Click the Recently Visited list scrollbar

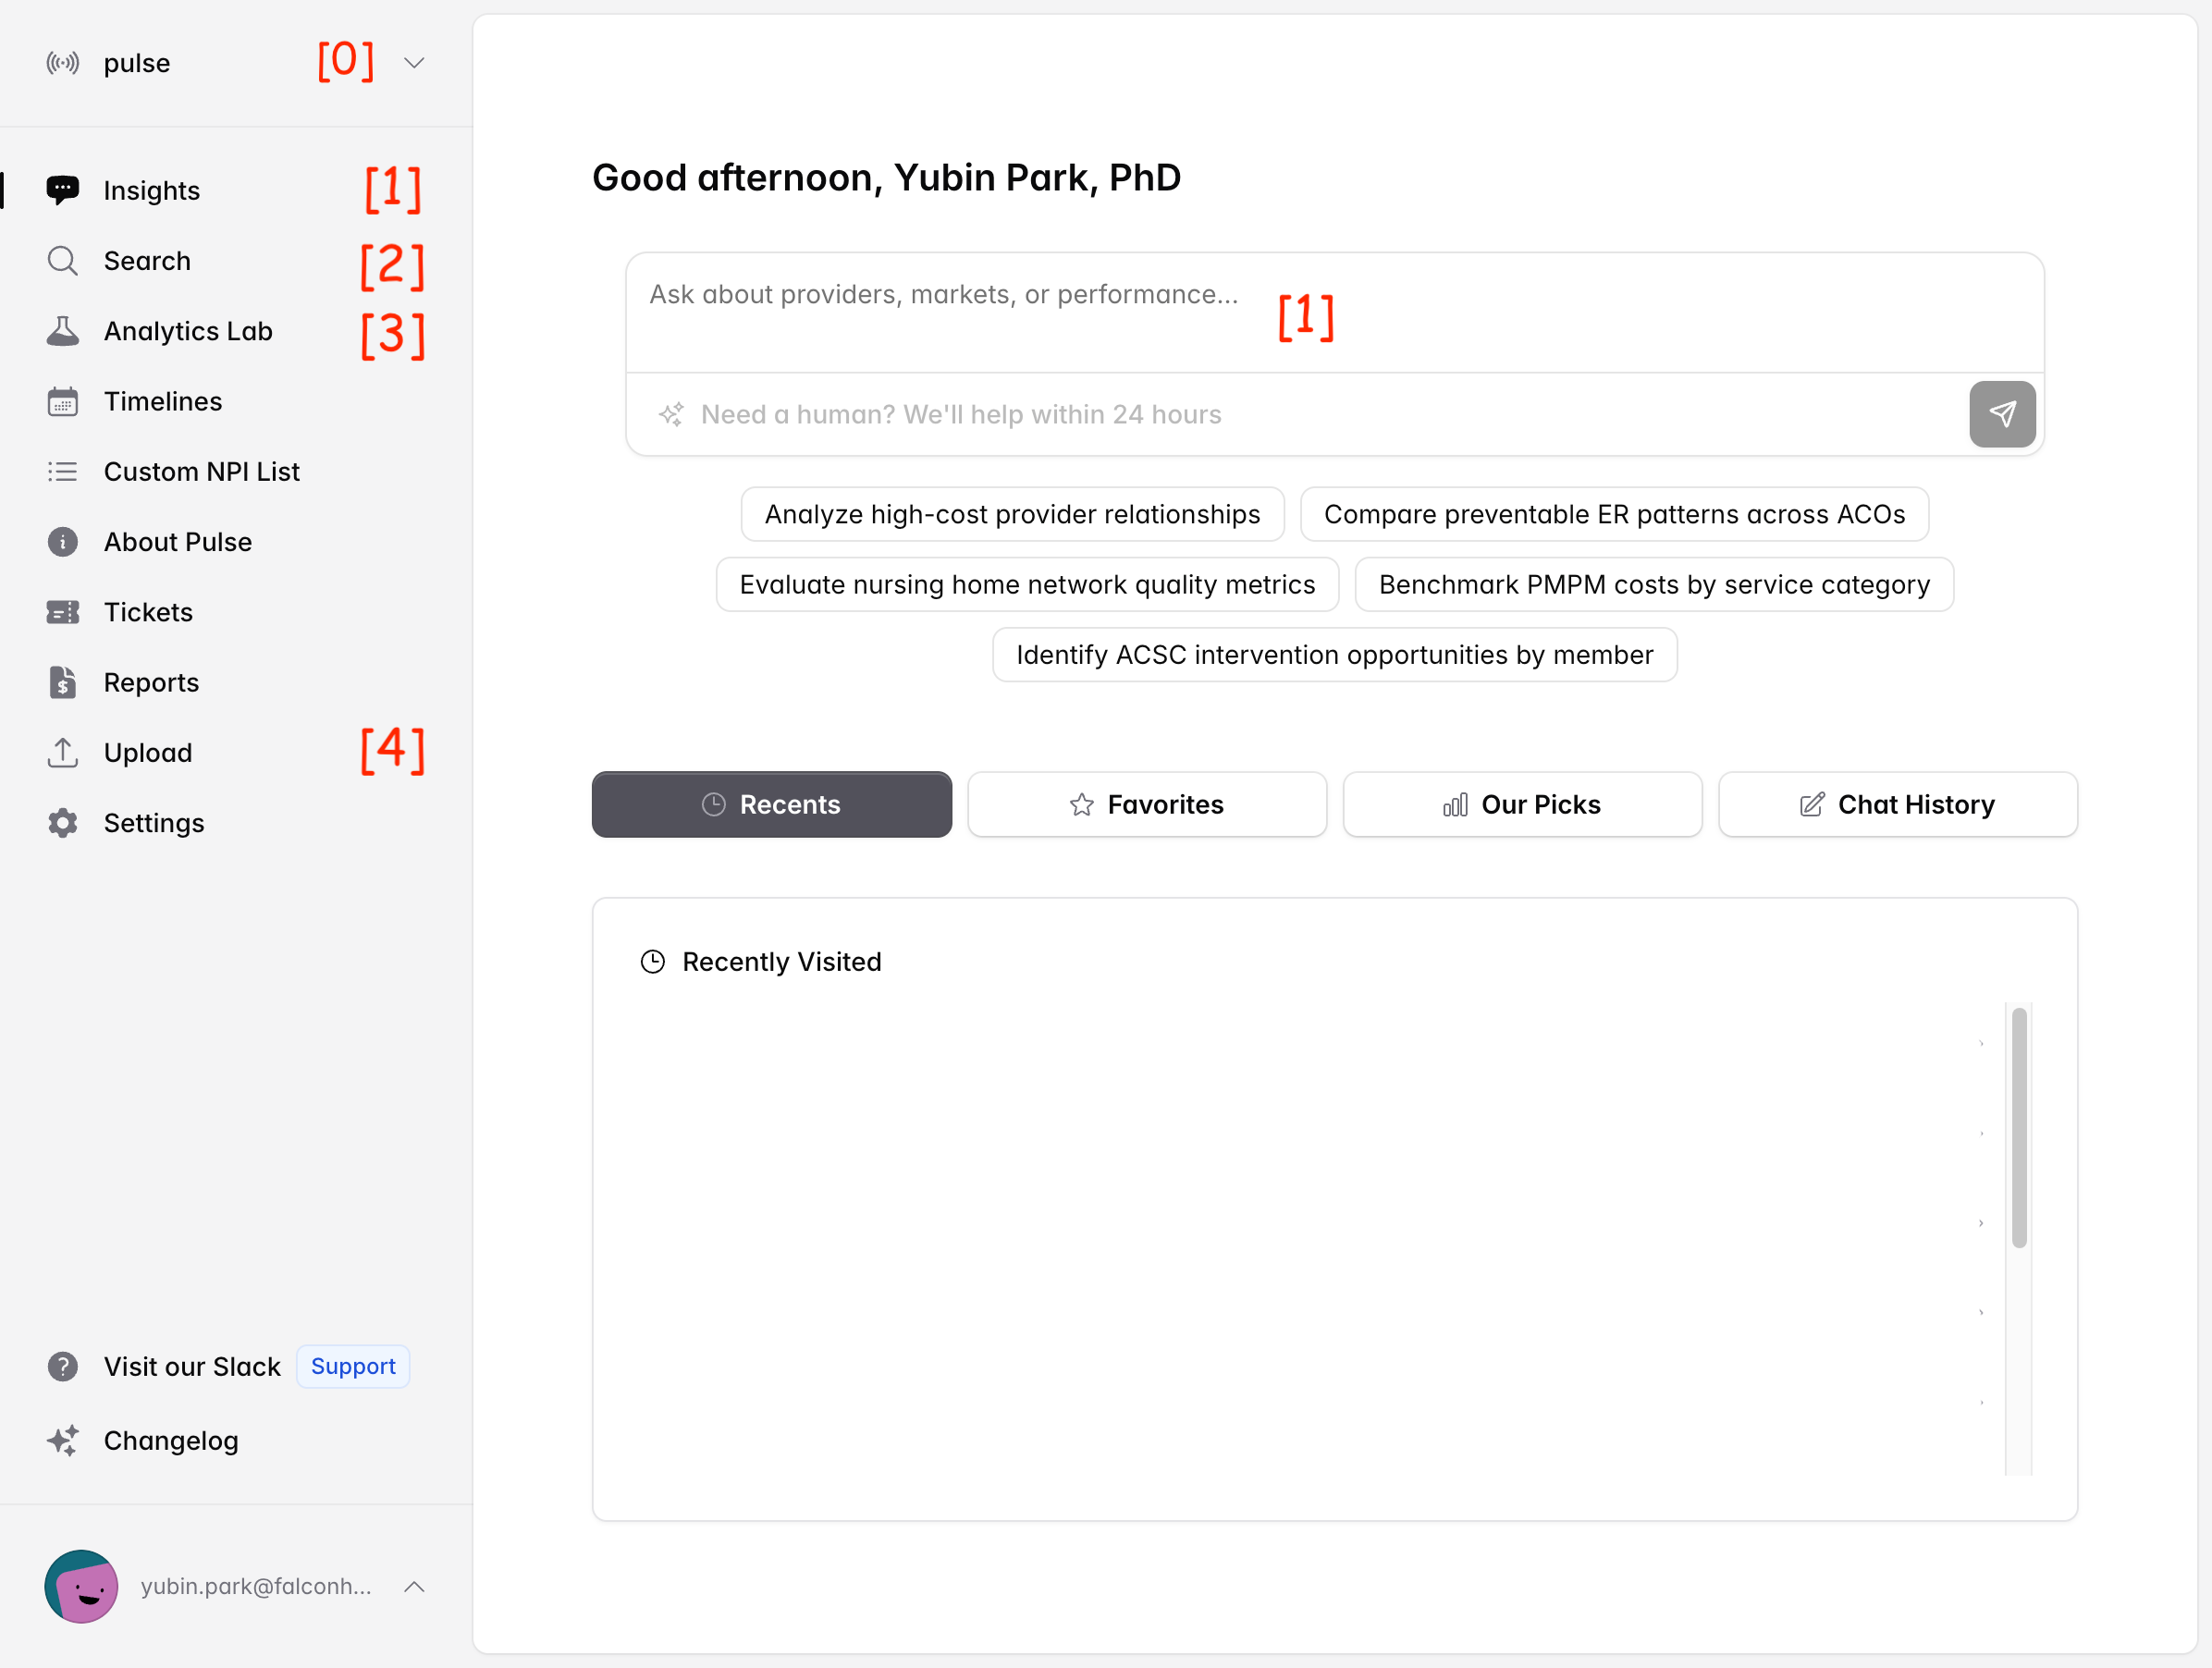(2019, 1128)
